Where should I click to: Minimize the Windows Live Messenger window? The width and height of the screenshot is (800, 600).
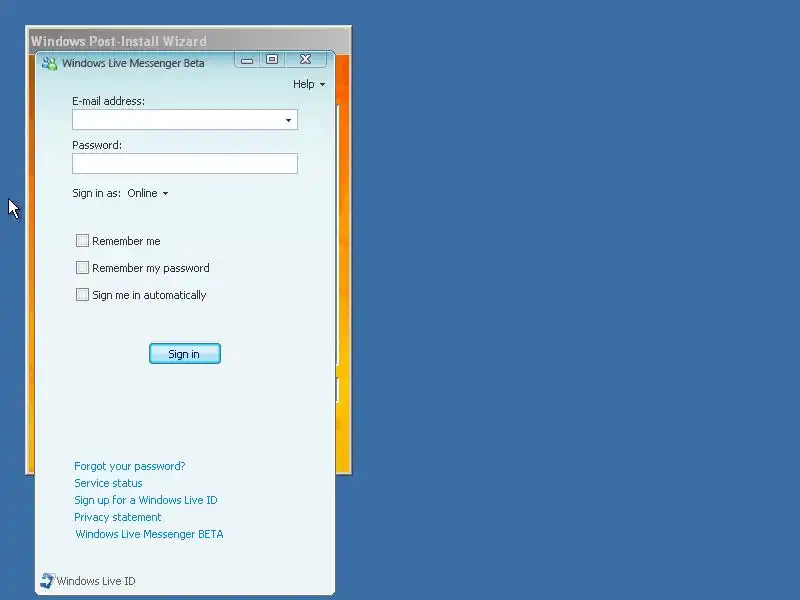pos(247,60)
